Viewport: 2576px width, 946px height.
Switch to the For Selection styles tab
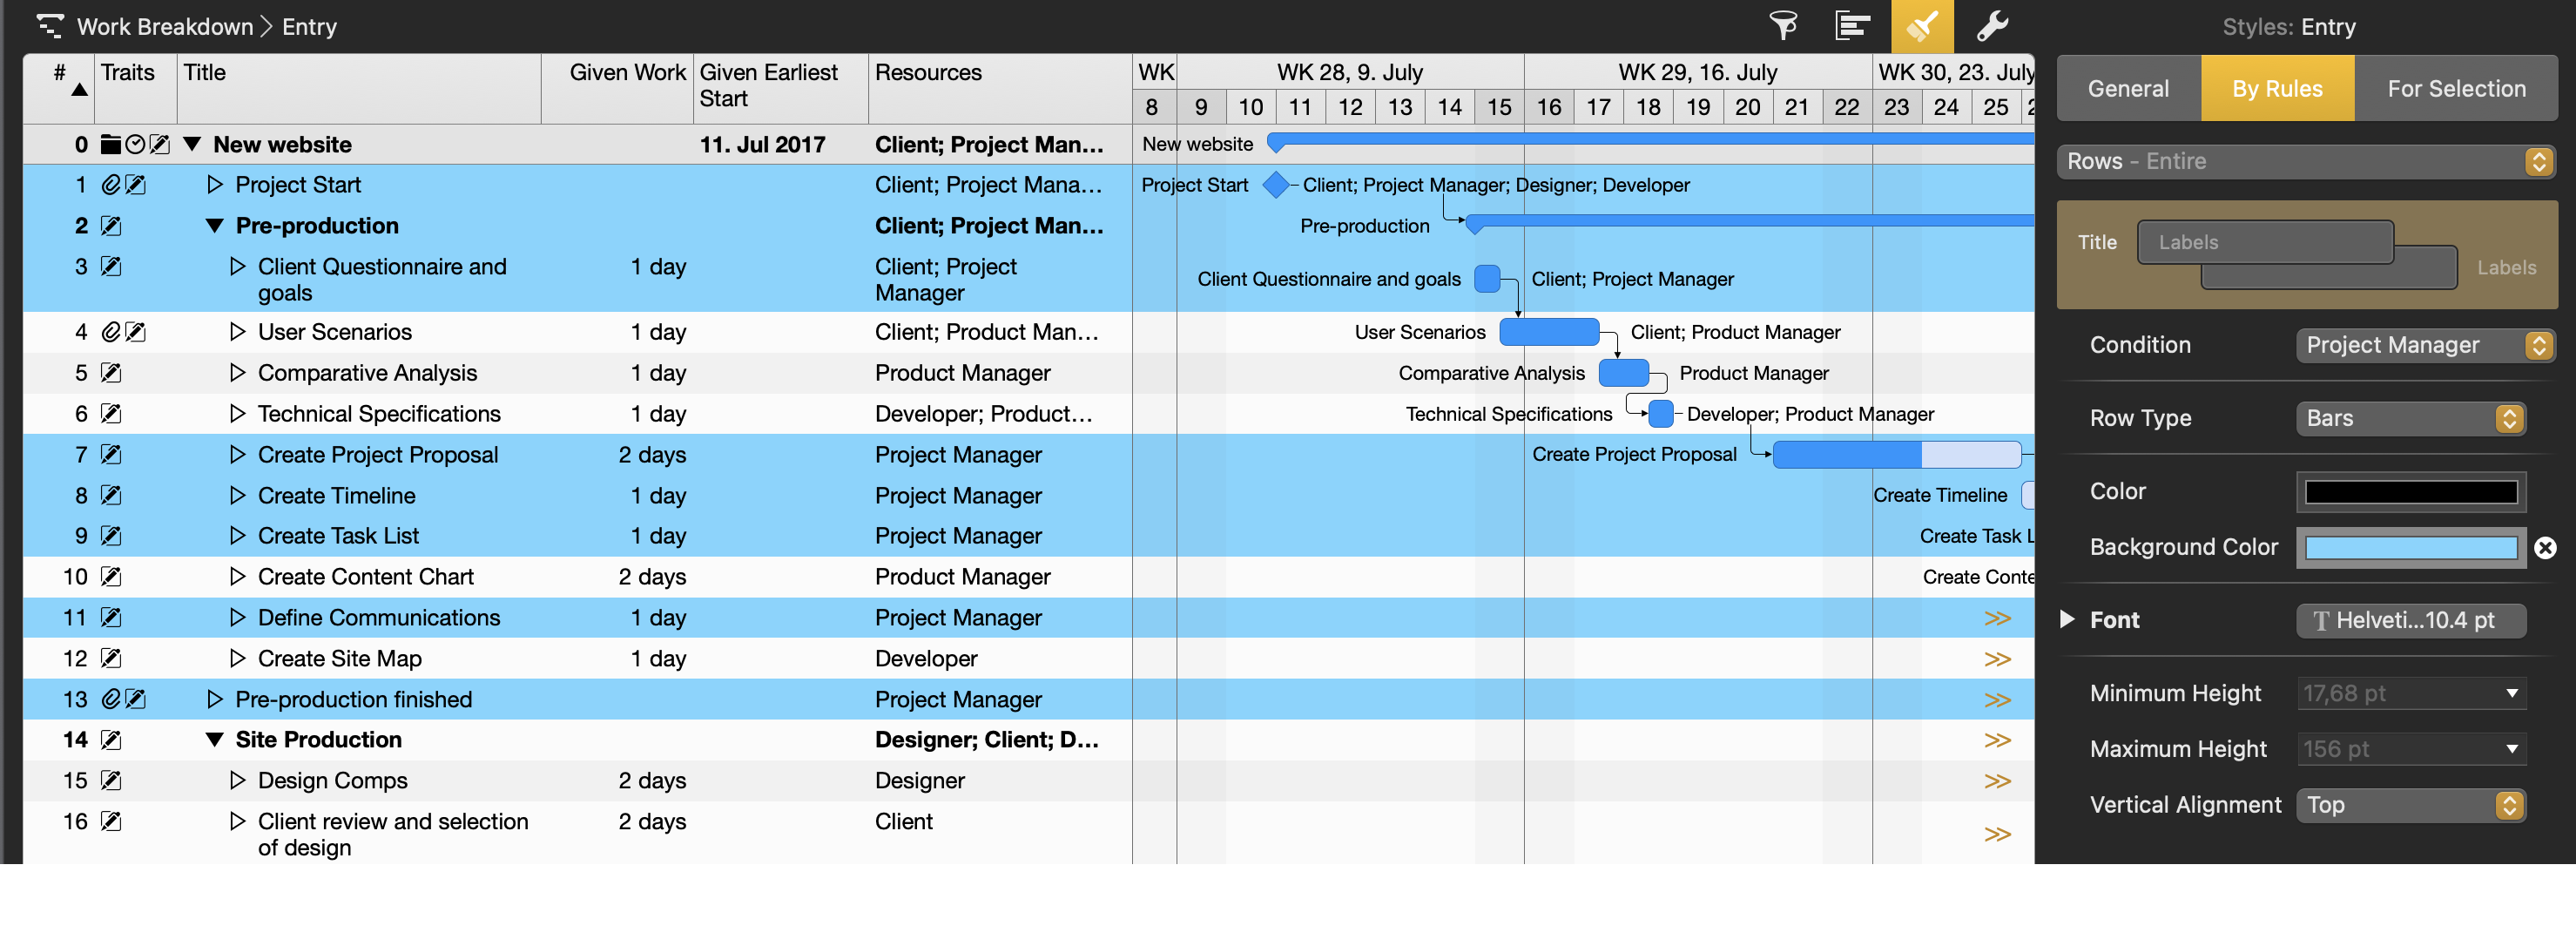(2457, 88)
